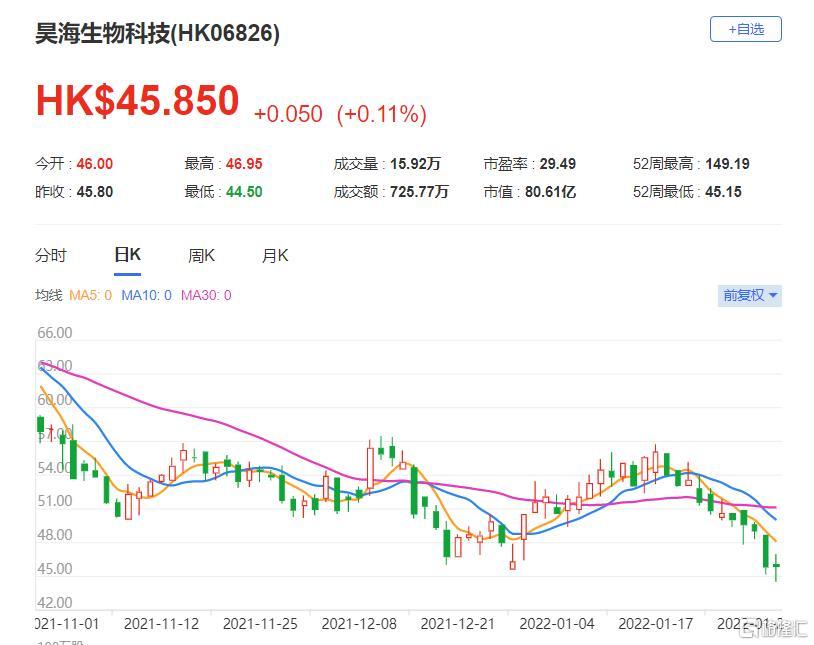Image resolution: width=814 pixels, height=645 pixels.
Task: Click the 昊海生物科技(HK06826) stock title
Action: 158,34
